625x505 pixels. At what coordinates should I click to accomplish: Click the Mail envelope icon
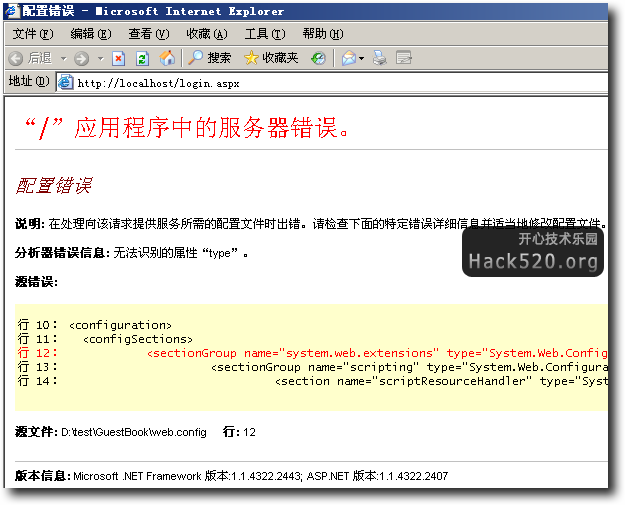point(349,59)
